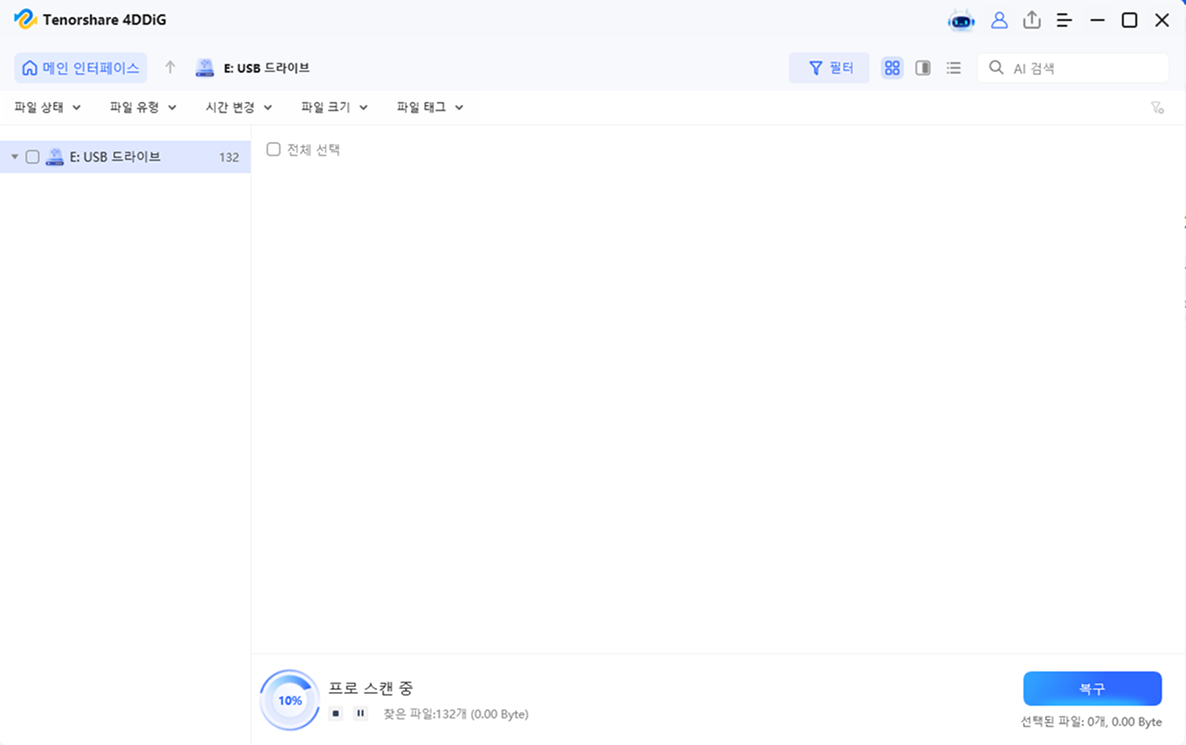Click the share/export icon in title bar

point(1032,20)
